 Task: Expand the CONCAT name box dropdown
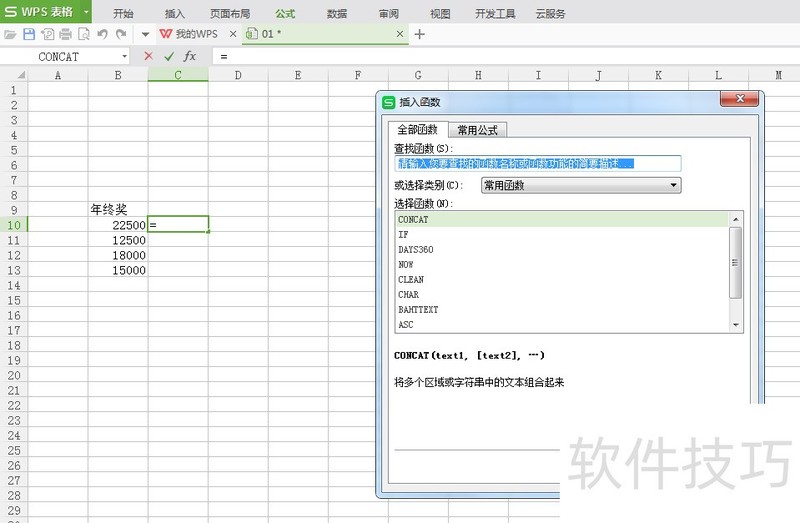pos(125,57)
